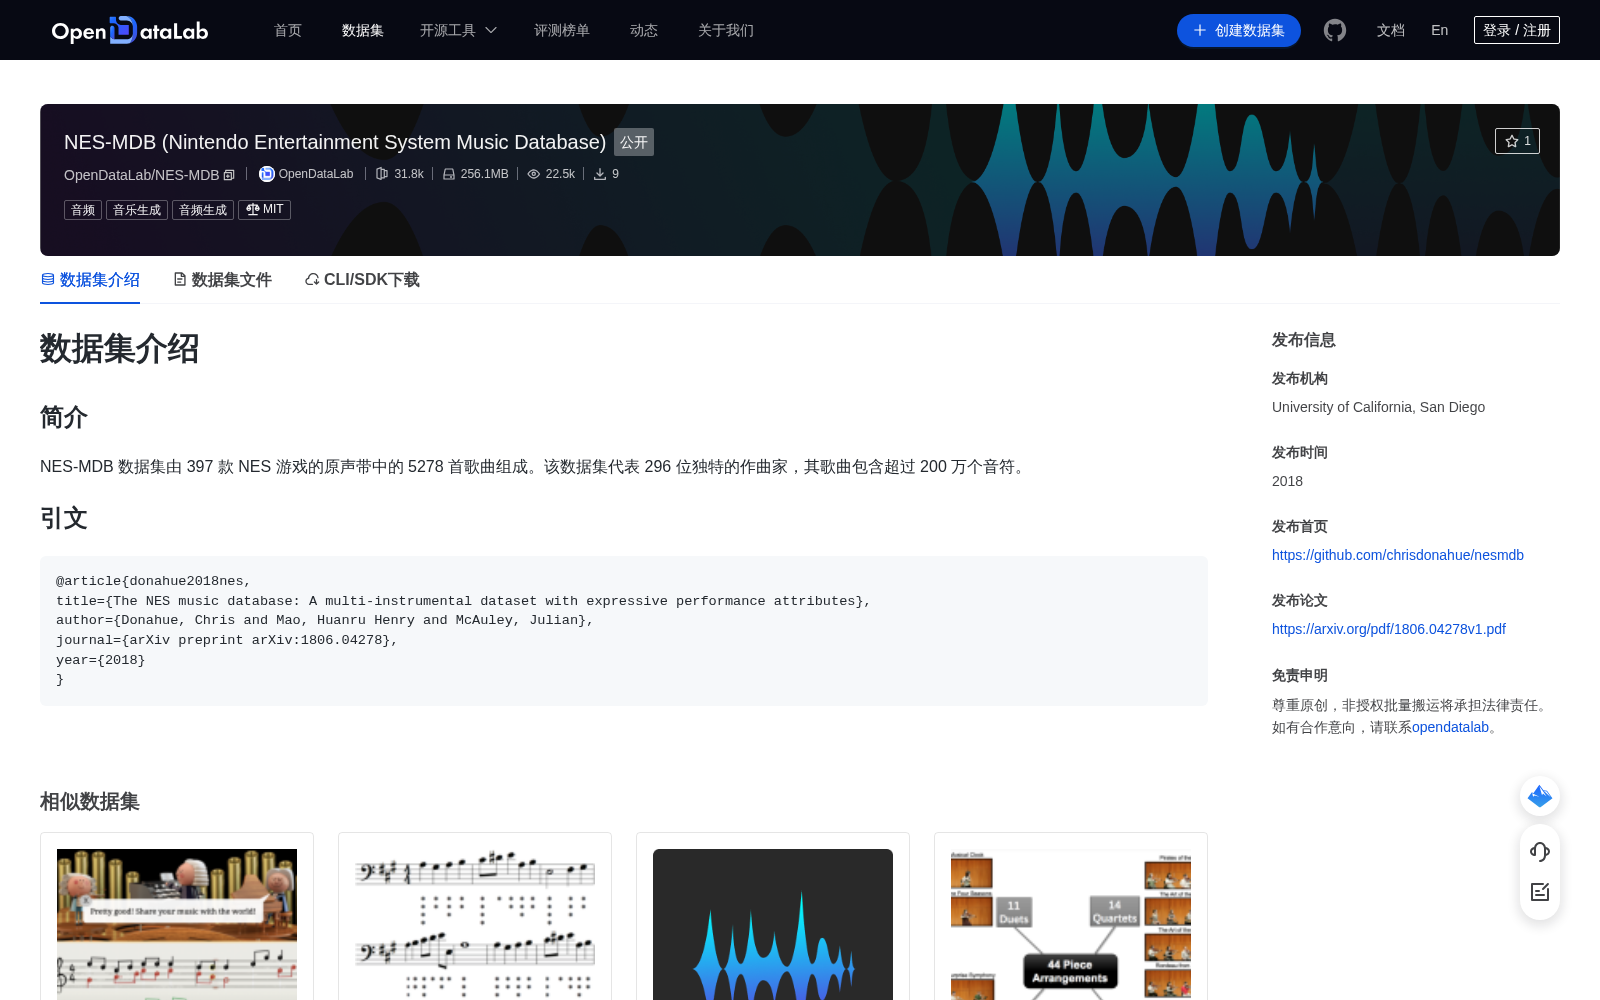Open the arxiv.org 1806.04278v1 paper link
This screenshot has height=1000, width=1600.
[x=1389, y=629]
